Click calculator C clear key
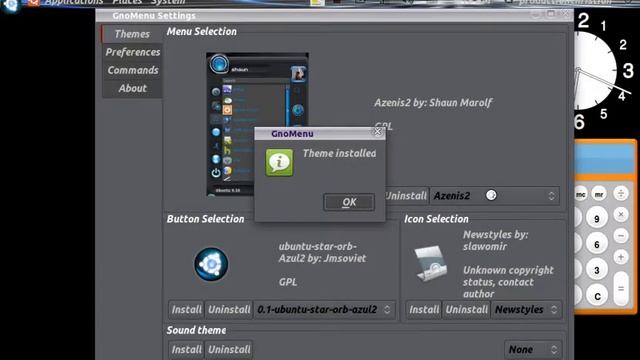Viewport: 640px width, 360px height. pos(597,296)
